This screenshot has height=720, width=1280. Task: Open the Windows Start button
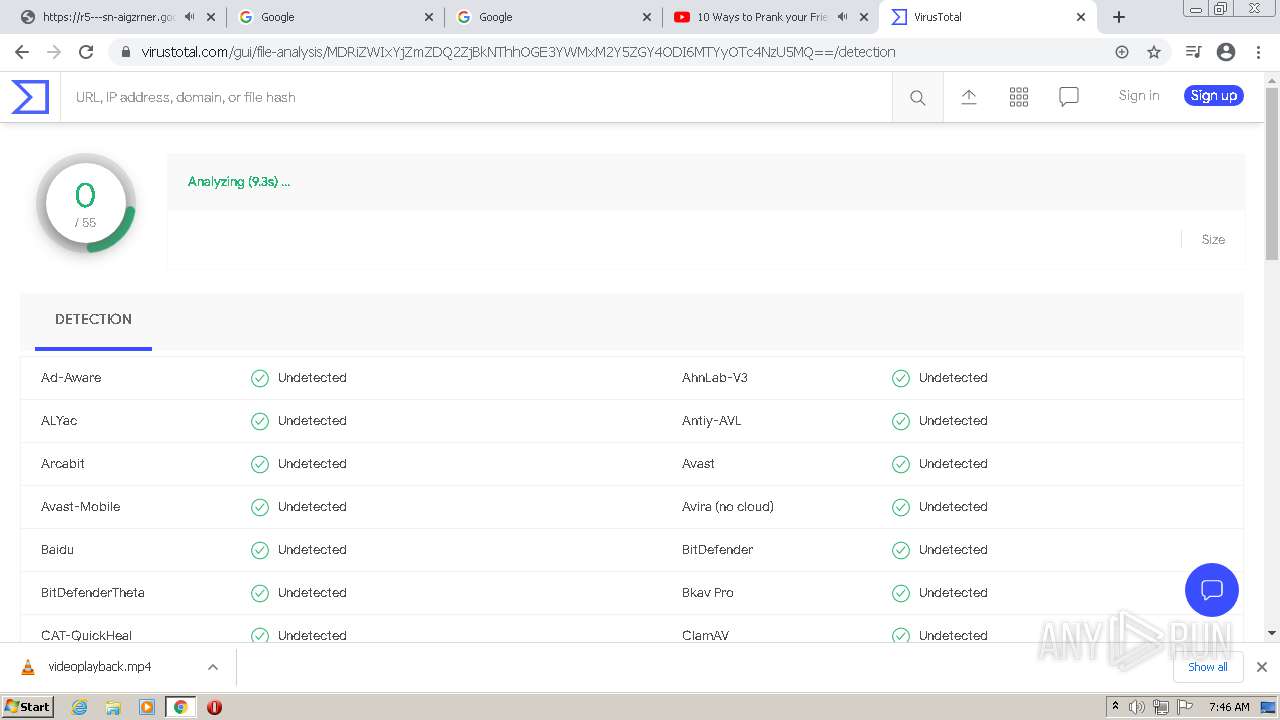pyautogui.click(x=28, y=707)
